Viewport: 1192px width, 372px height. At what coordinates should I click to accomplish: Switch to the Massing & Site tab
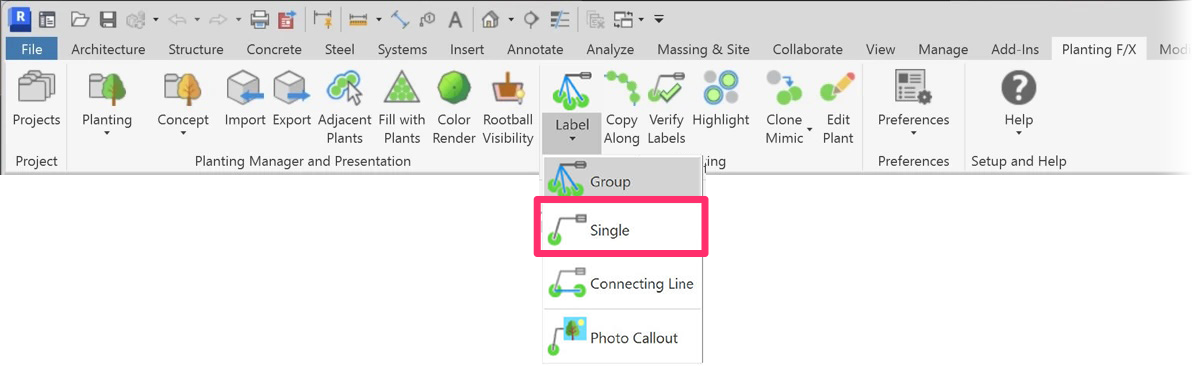click(x=703, y=49)
